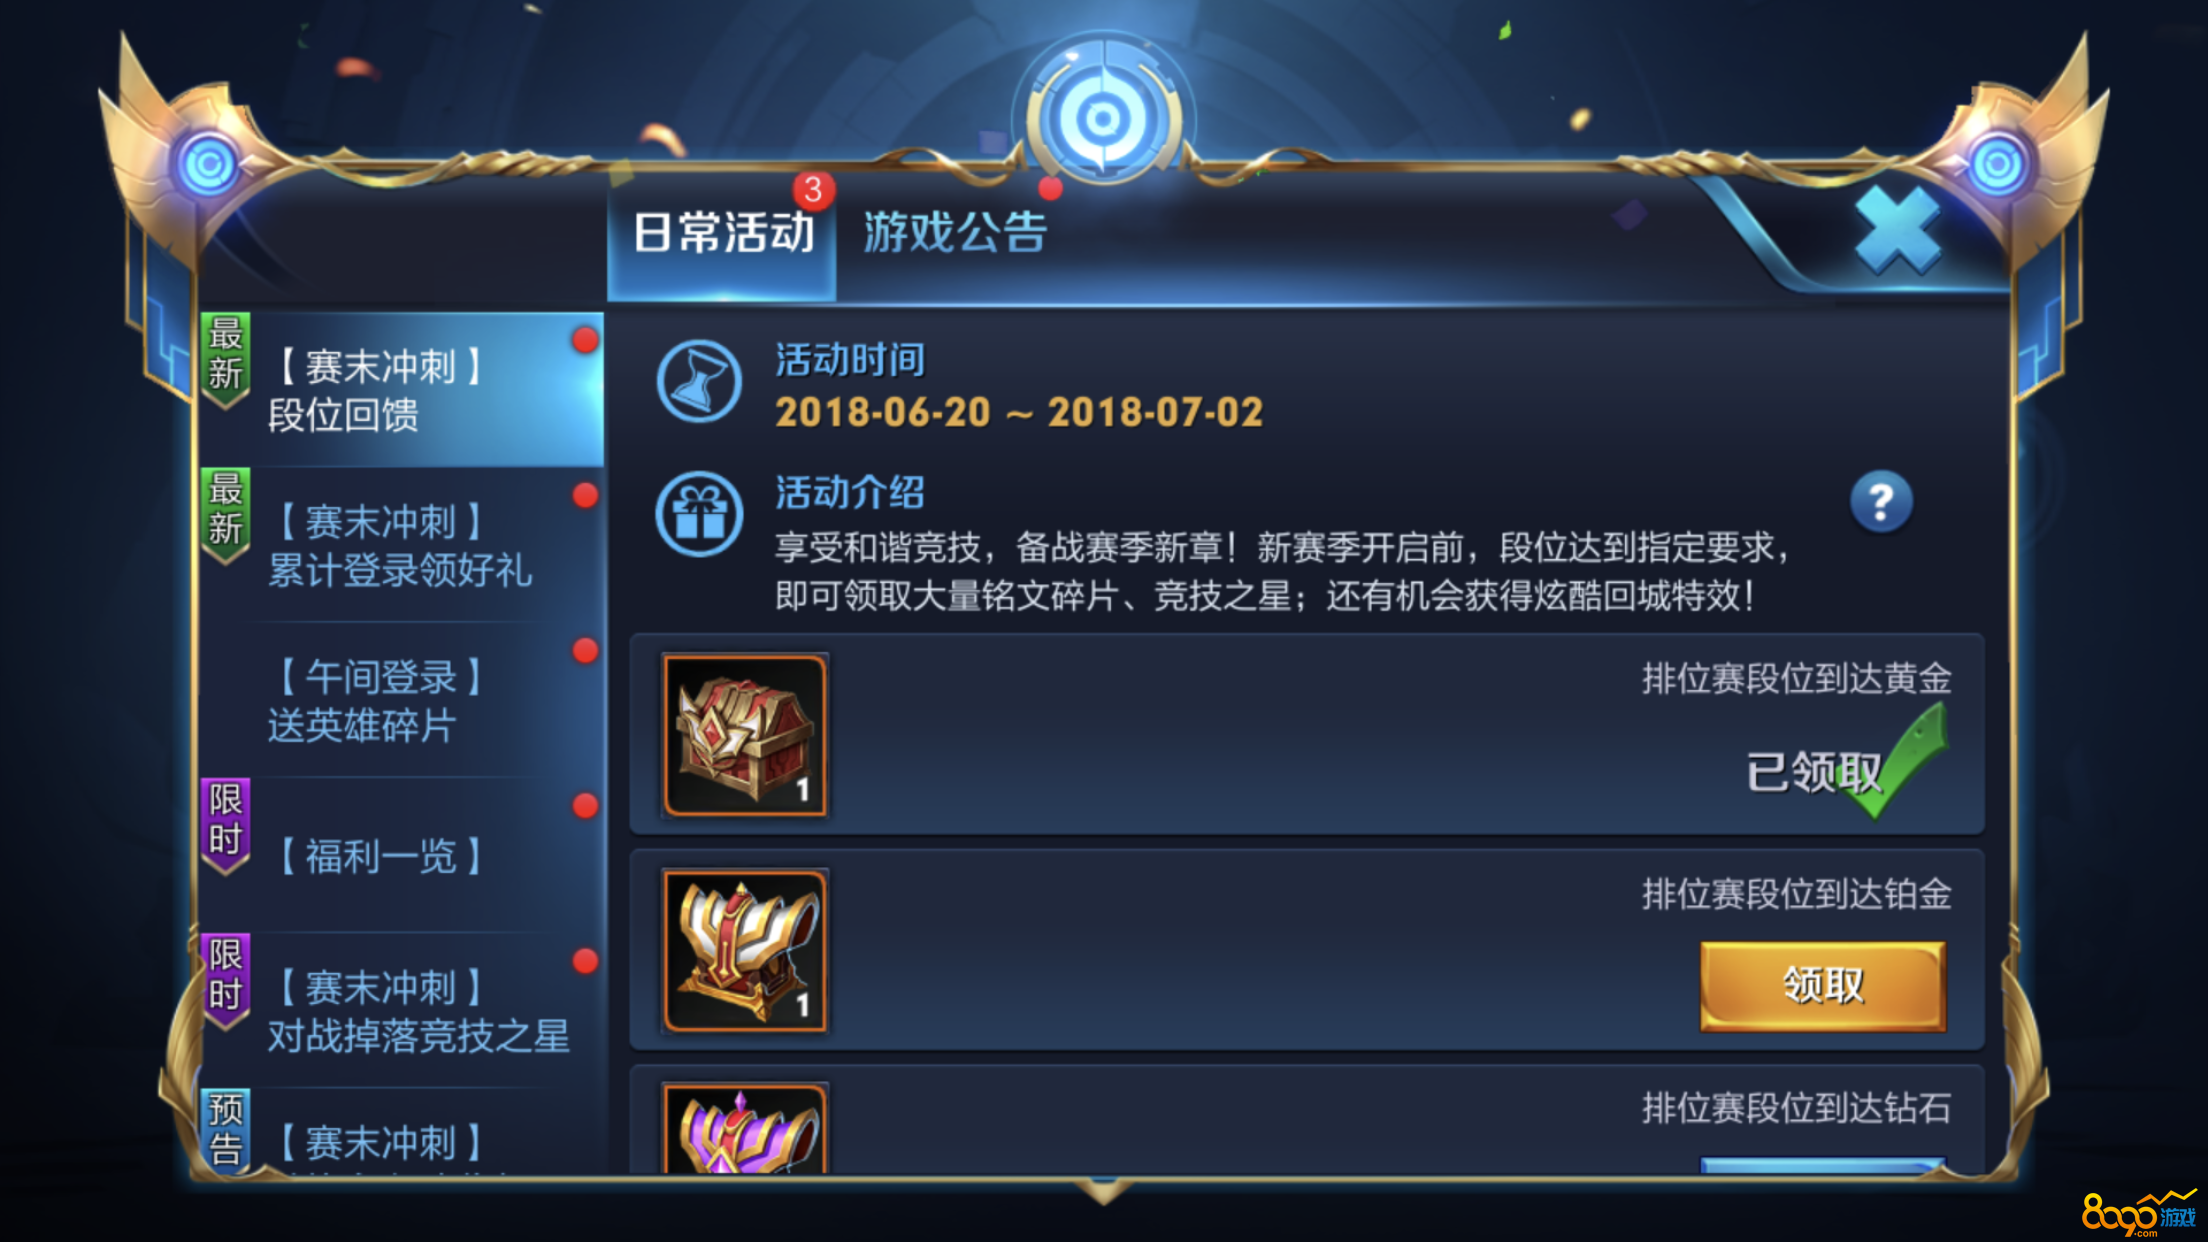
Task: Switch to the 游戏公告 tab
Action: point(955,233)
